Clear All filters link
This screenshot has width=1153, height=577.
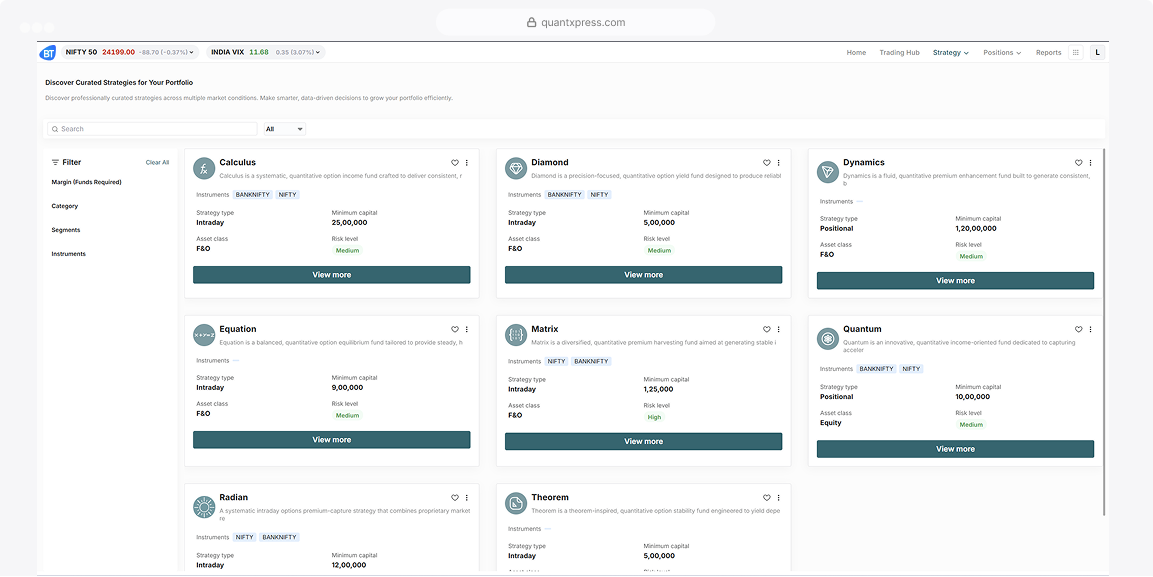pyautogui.click(x=157, y=162)
